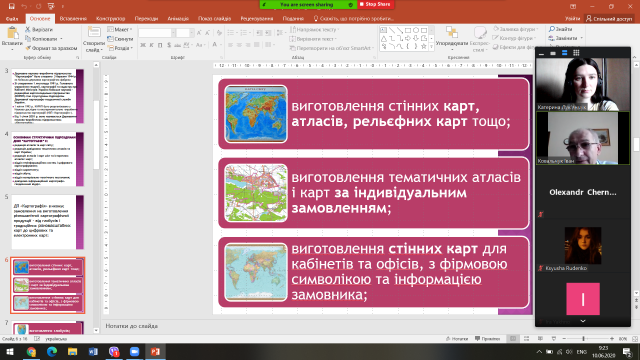Screen dimensions: 640x360
Task: Click Увійти sign-in link
Action: 572,19
